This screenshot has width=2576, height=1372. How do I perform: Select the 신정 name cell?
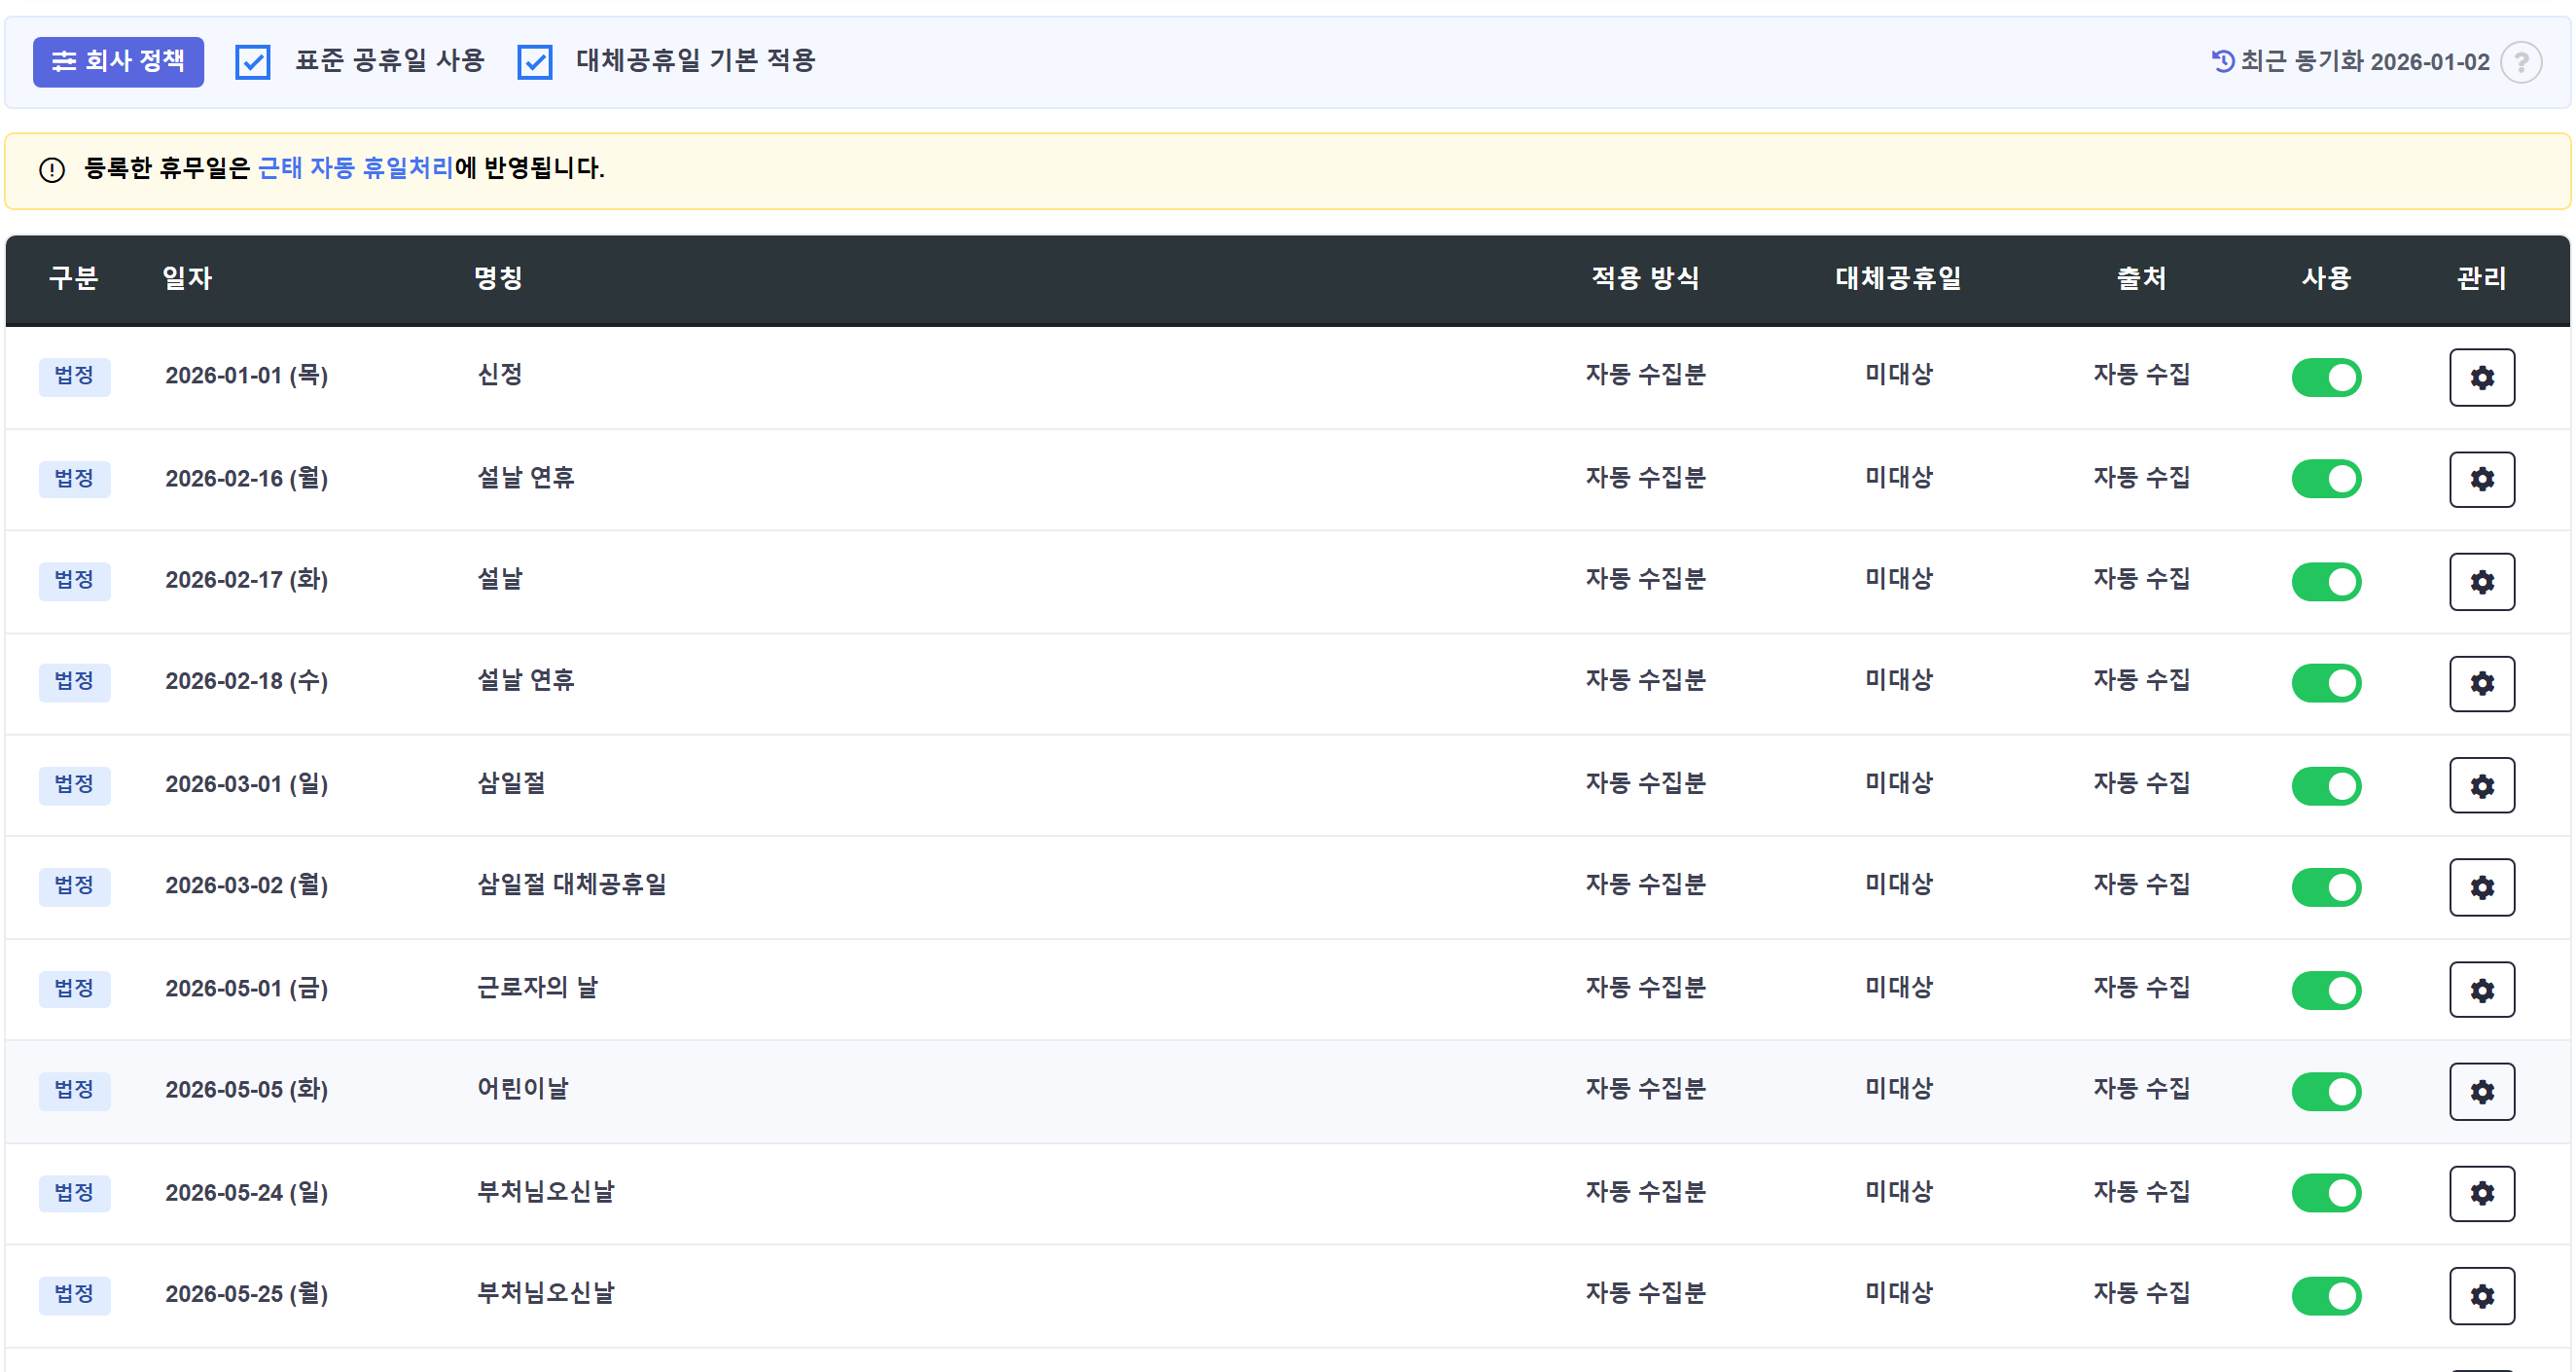(499, 375)
